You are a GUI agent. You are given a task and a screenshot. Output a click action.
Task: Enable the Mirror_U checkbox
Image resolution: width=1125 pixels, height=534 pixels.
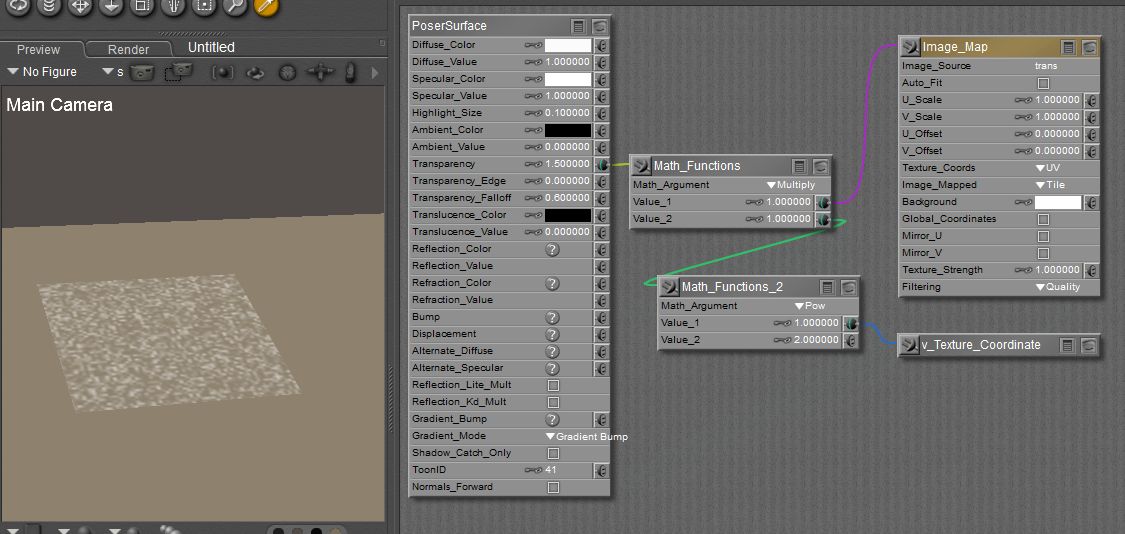click(1044, 236)
